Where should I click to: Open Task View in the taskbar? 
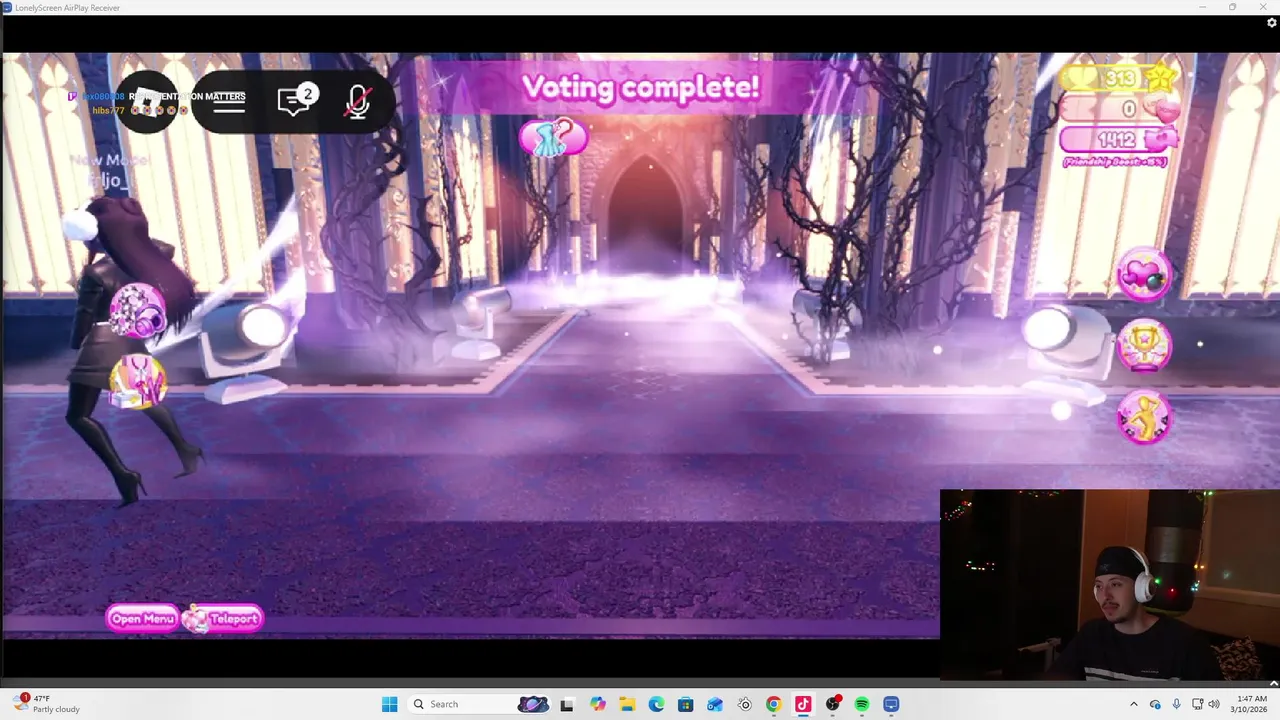point(567,704)
